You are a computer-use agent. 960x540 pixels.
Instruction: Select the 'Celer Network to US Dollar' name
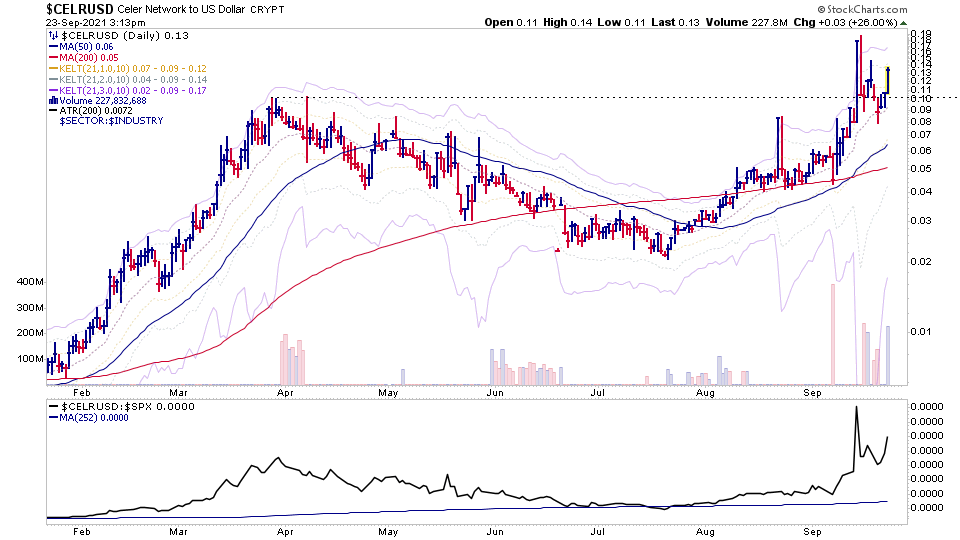(181, 10)
